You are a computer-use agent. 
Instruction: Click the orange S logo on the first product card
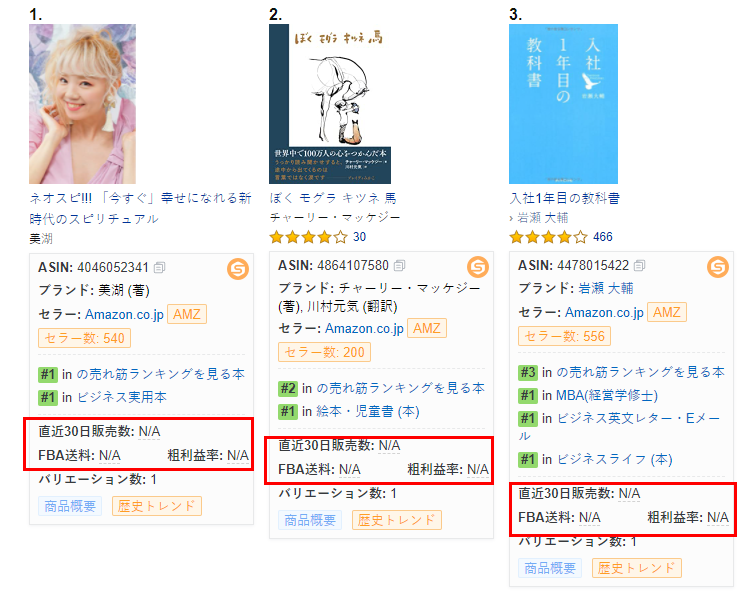click(x=238, y=269)
